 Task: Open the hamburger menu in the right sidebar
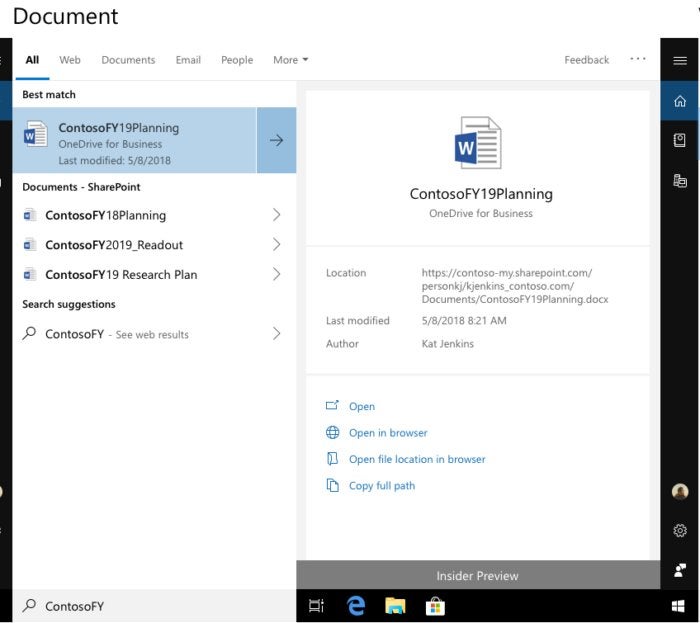coord(679,60)
